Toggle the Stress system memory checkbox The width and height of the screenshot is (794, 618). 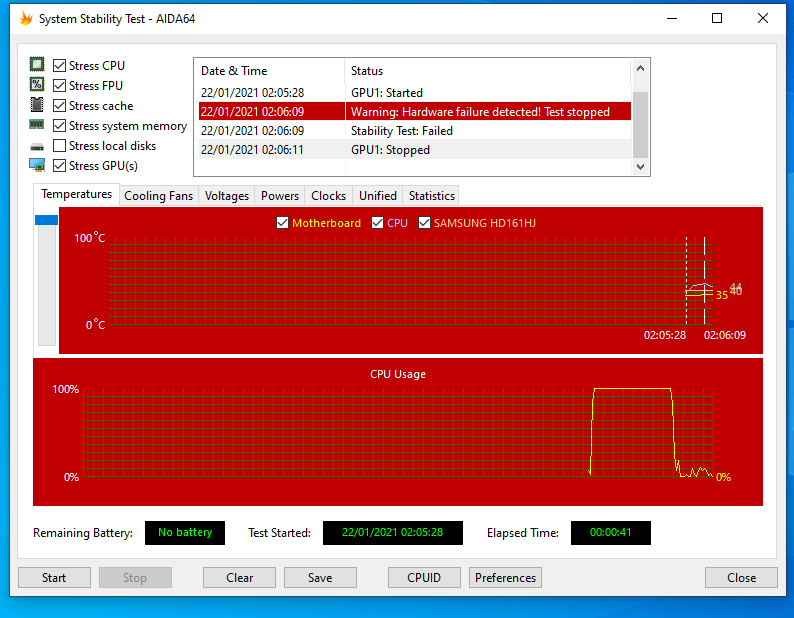tap(59, 126)
